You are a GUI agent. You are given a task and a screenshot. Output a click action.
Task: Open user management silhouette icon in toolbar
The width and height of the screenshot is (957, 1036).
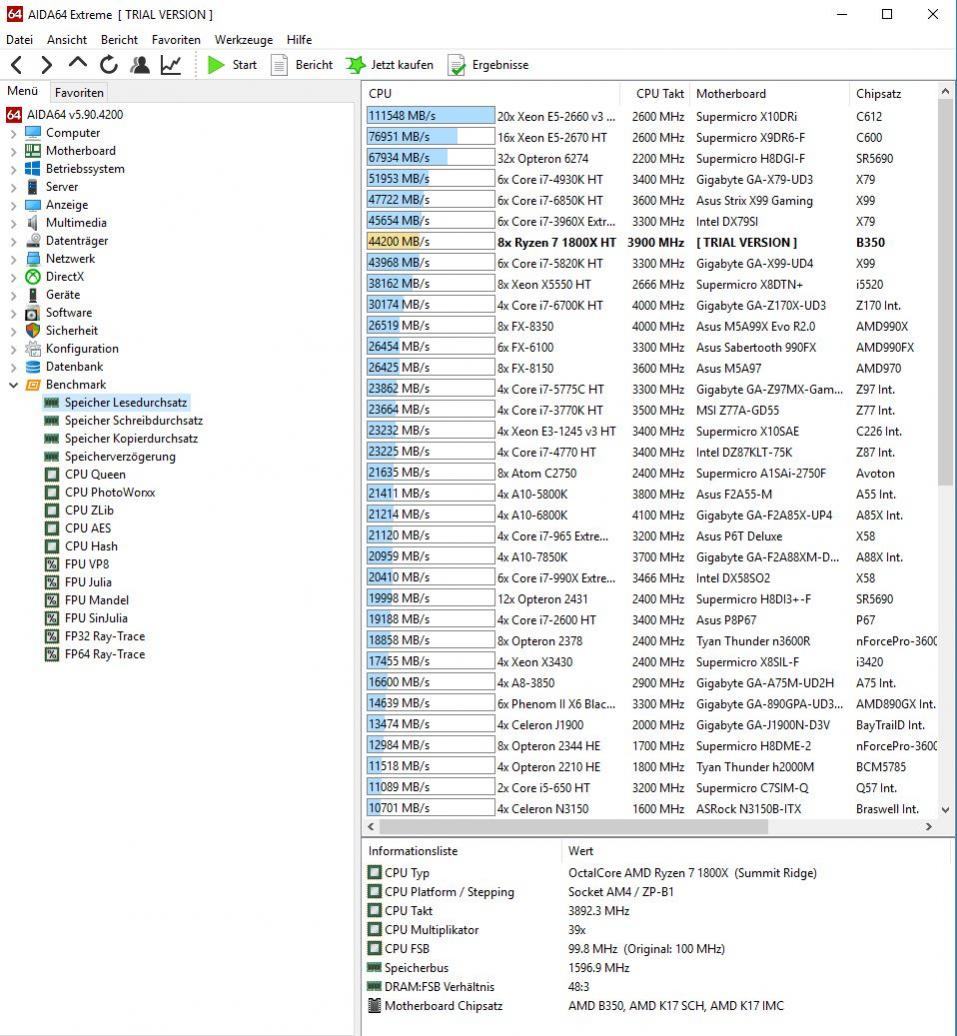pos(140,65)
